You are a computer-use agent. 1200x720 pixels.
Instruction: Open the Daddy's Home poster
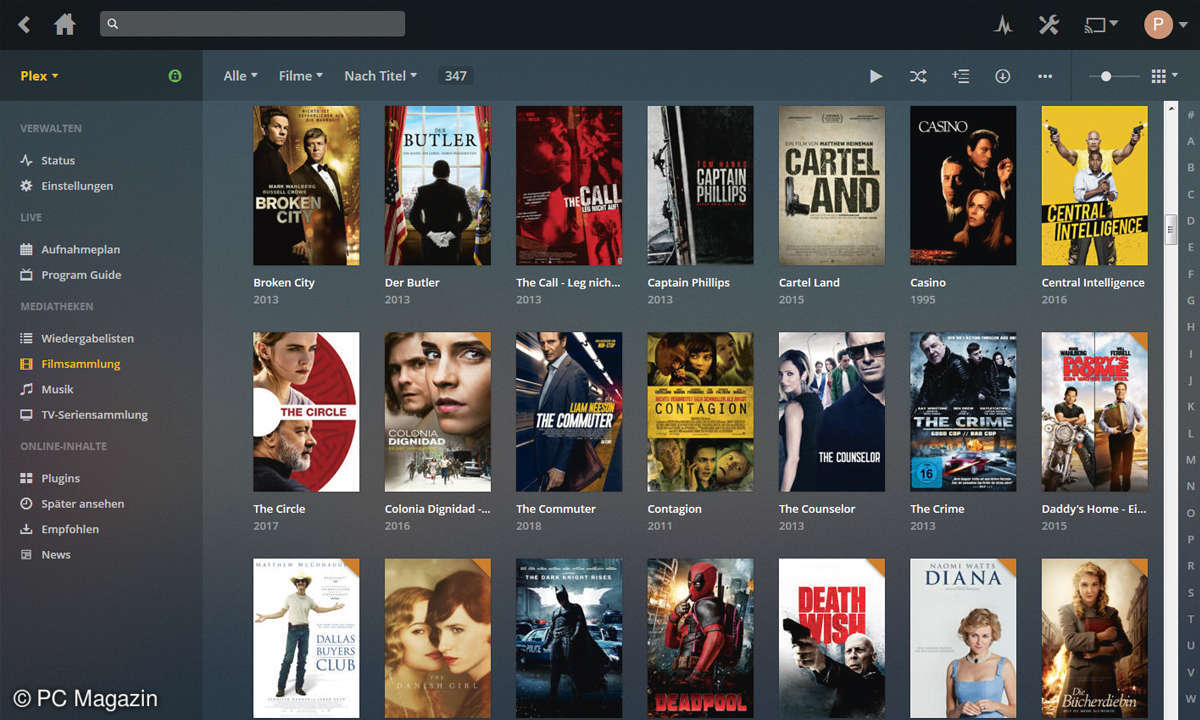[1095, 412]
